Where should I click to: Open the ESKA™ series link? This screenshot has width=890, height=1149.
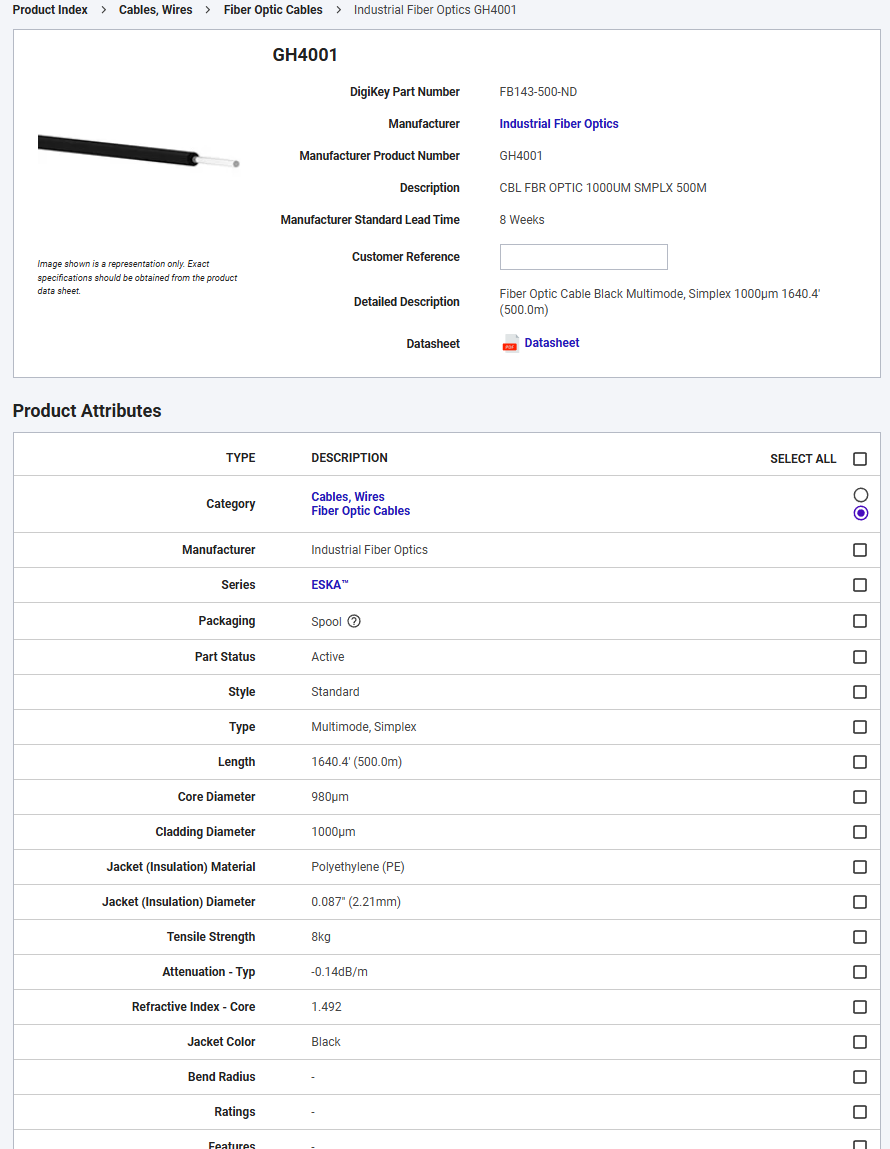(329, 585)
